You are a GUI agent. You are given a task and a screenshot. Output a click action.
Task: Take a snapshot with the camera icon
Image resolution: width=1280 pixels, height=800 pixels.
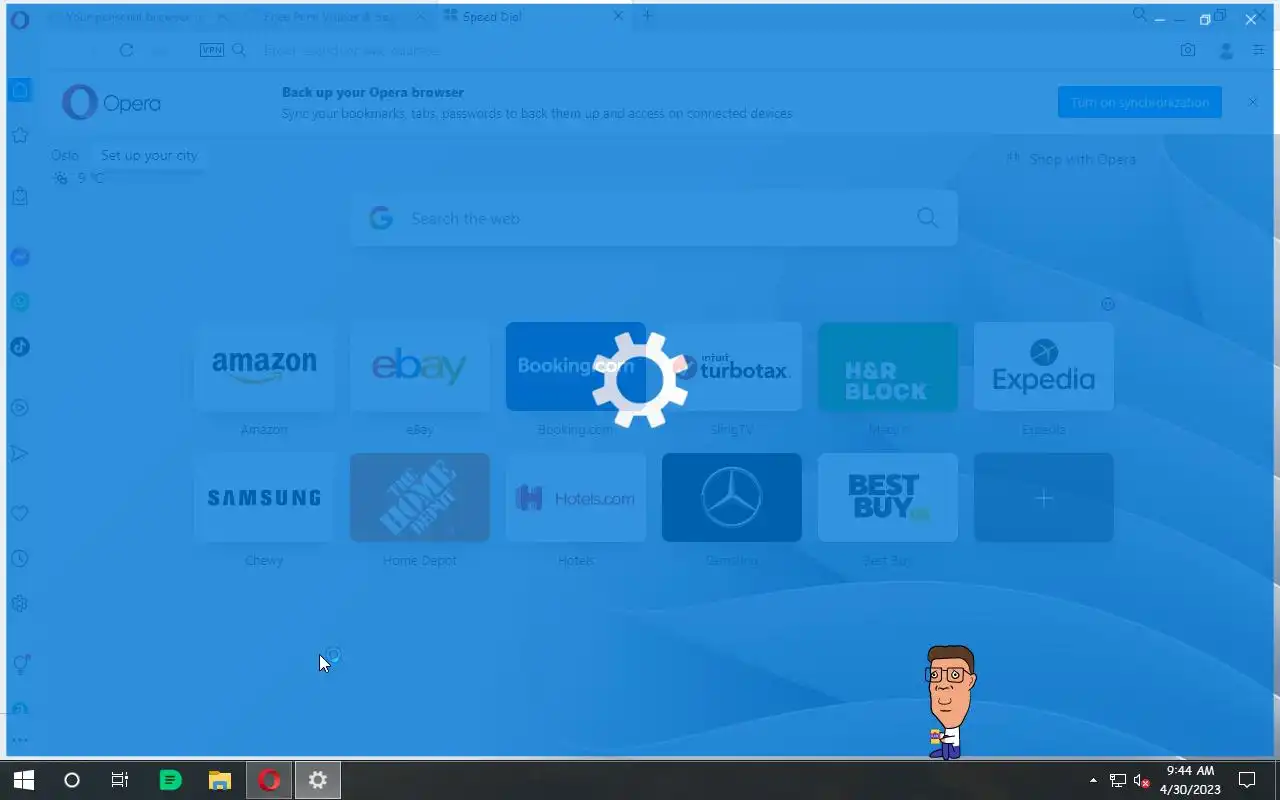coord(1188,50)
